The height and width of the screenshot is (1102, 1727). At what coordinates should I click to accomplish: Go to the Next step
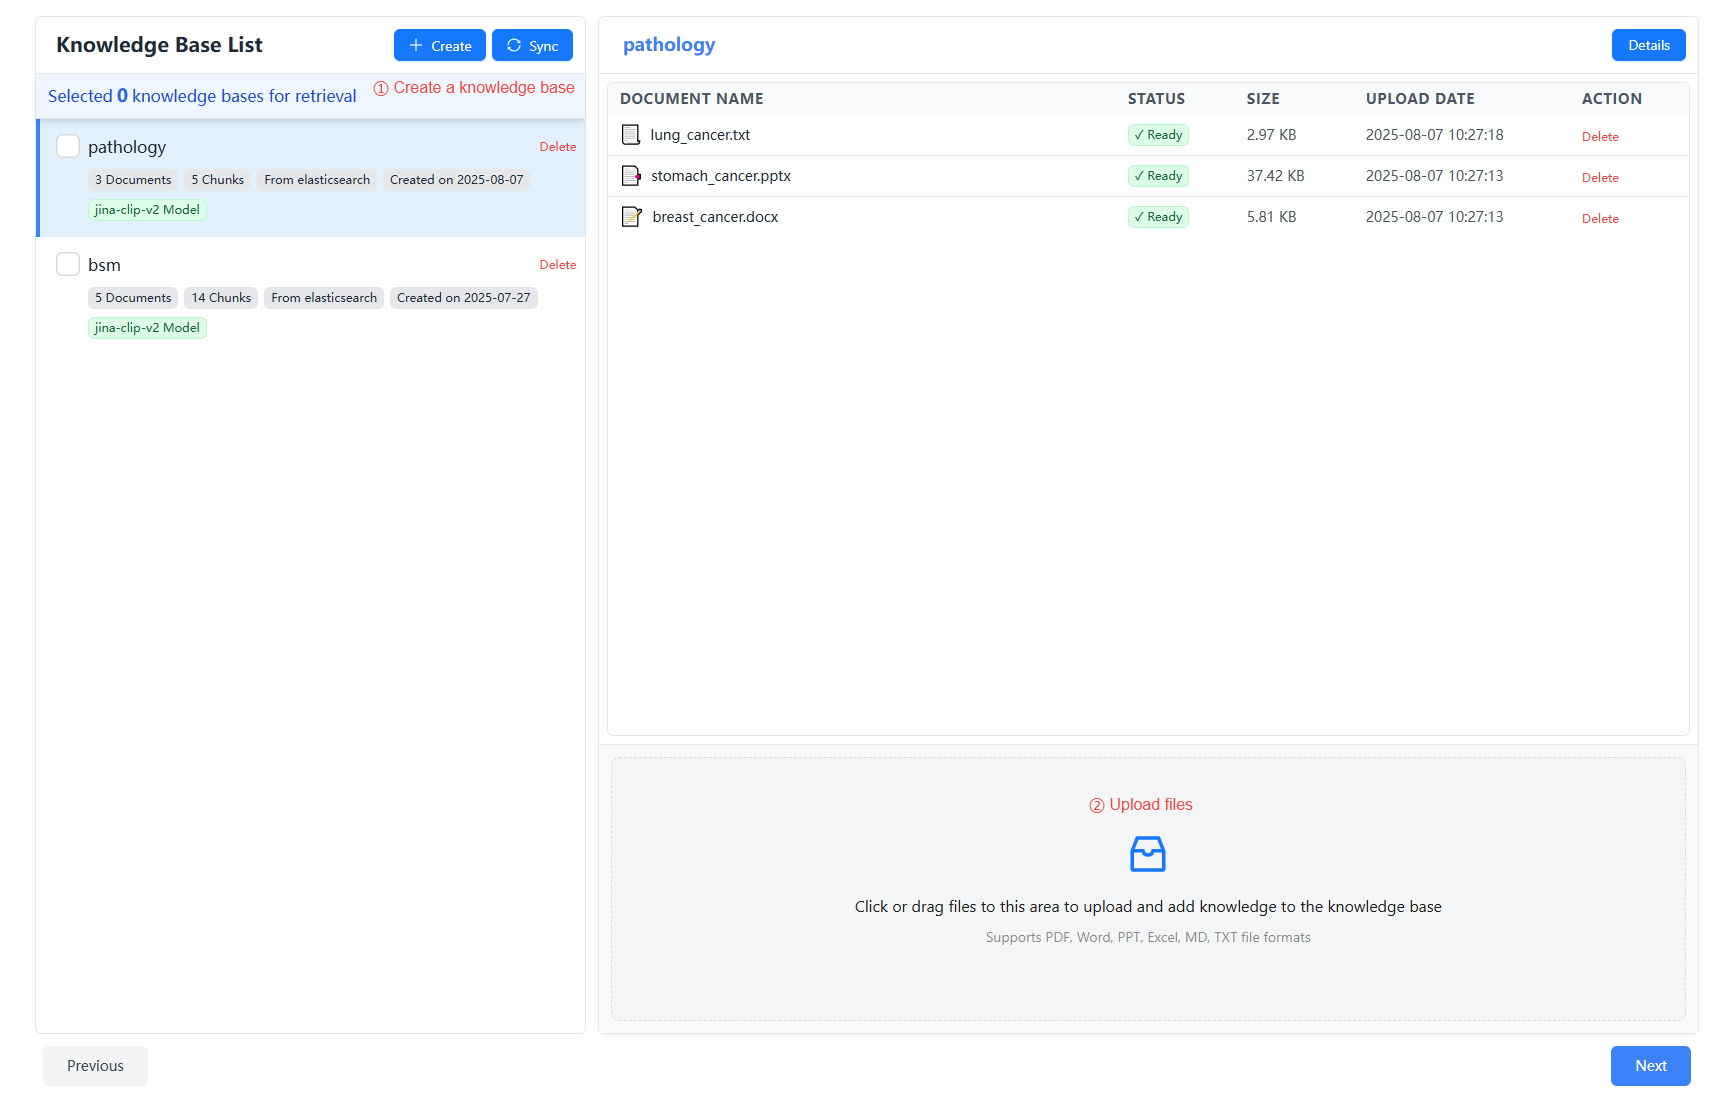click(x=1650, y=1066)
